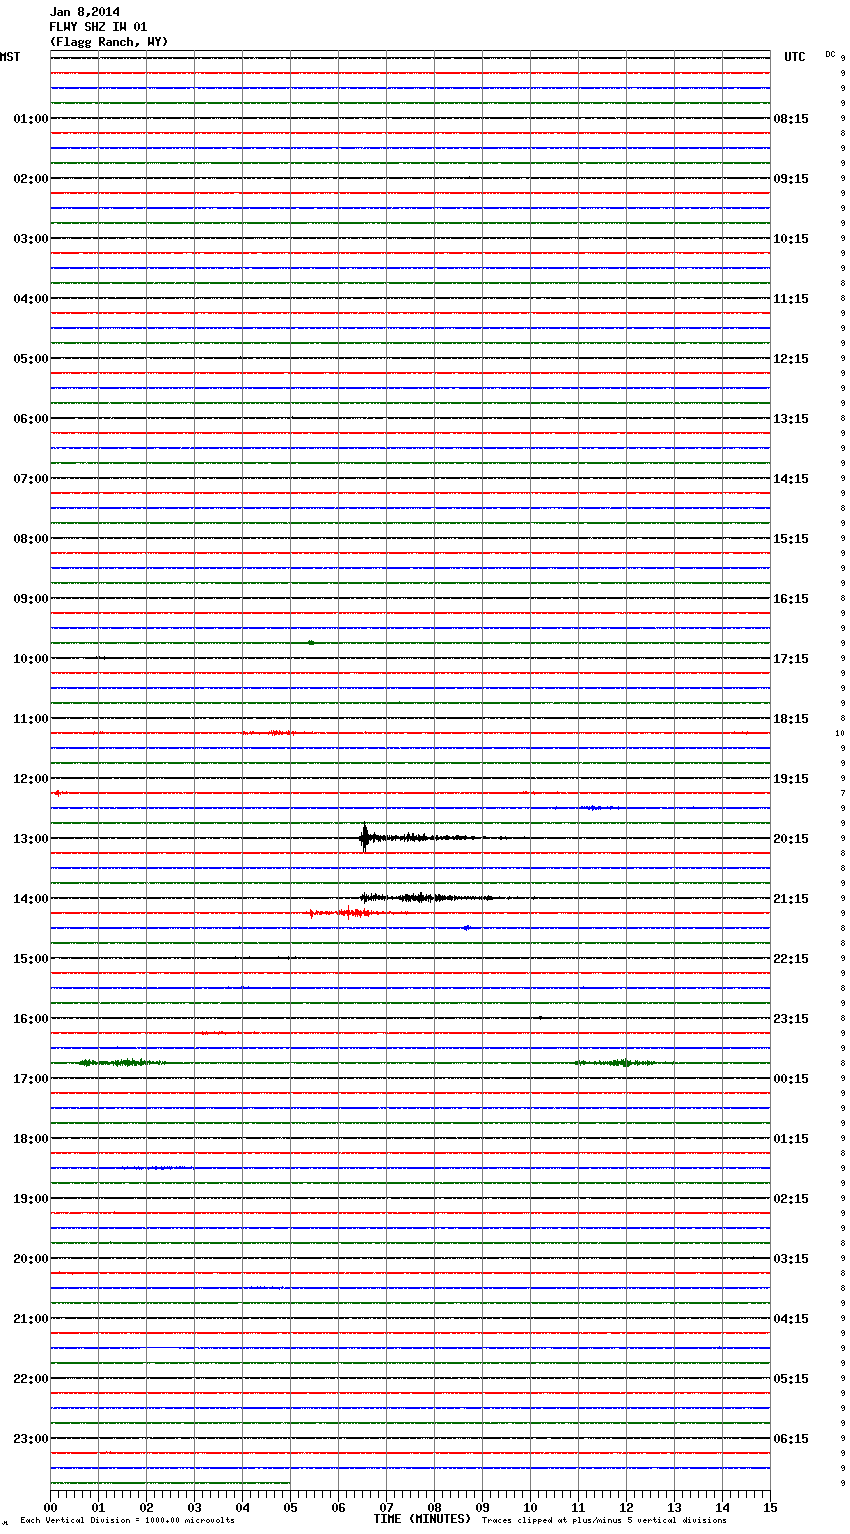Click the '03:00' MST row label
The image size is (850, 1534).
point(31,239)
